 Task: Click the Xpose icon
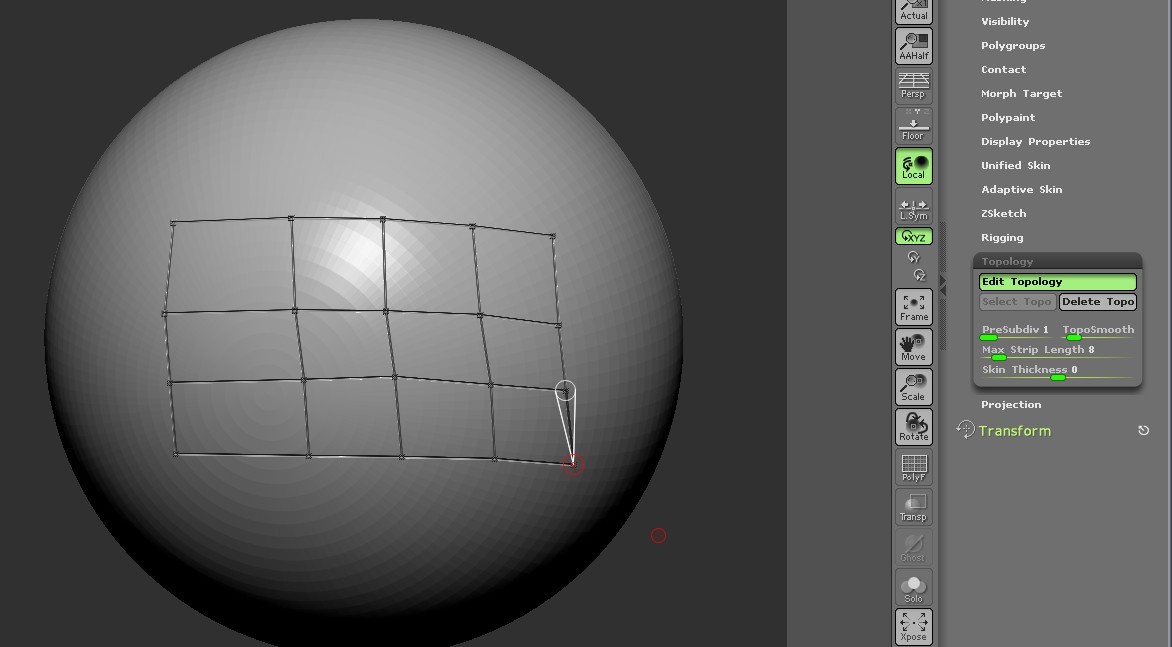tap(913, 626)
